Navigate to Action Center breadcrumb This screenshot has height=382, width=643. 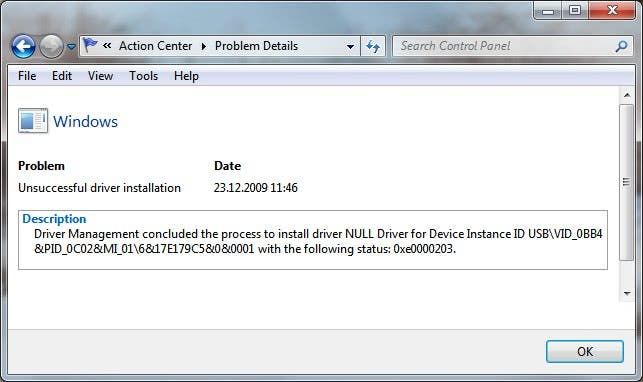point(155,46)
